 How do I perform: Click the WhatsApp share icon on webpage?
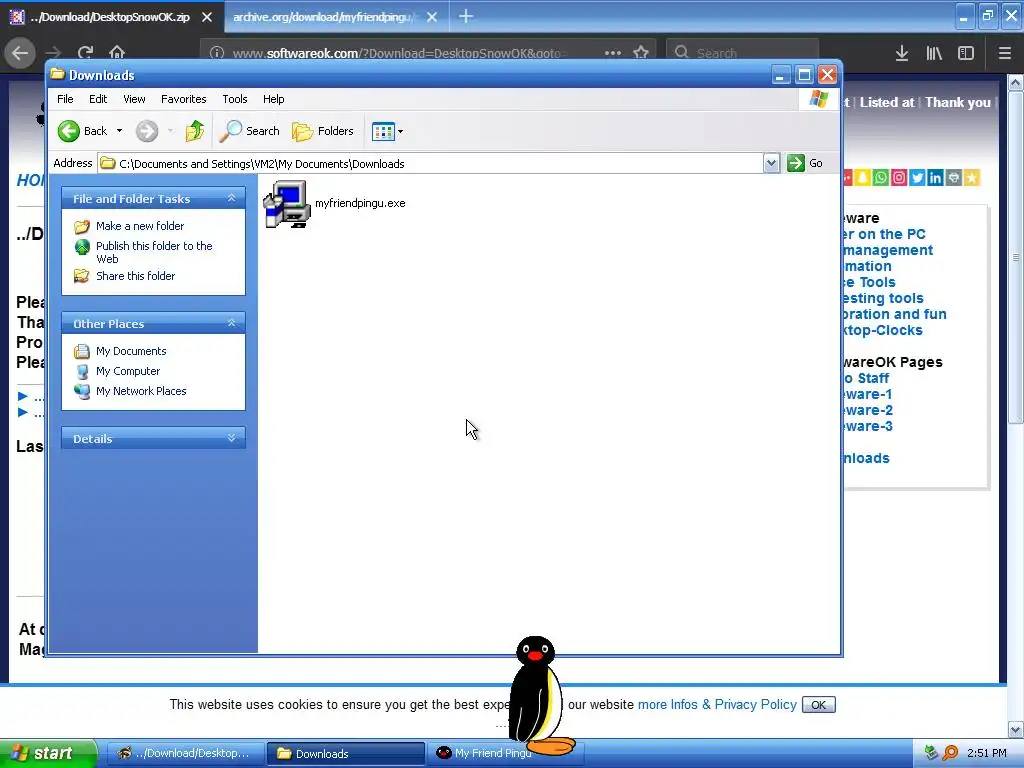point(880,178)
